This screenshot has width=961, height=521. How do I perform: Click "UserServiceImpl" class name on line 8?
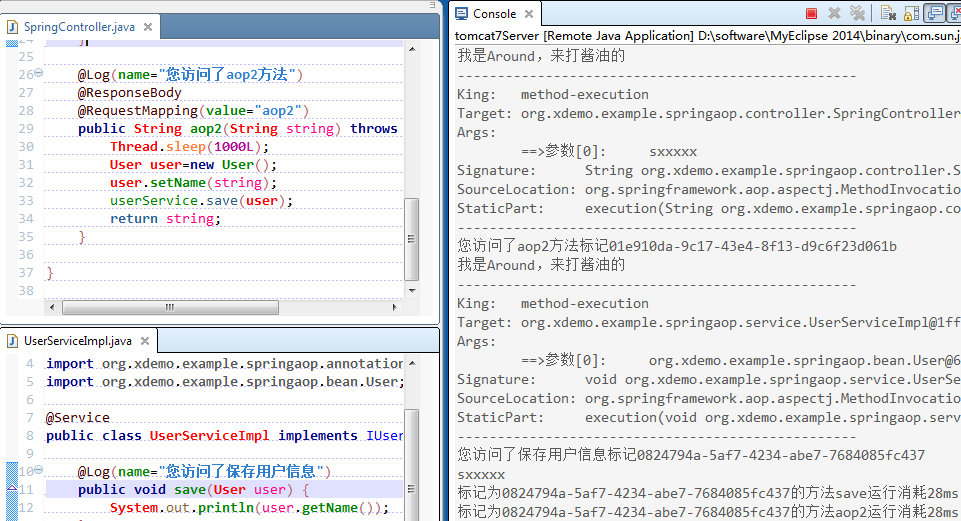click(210, 435)
